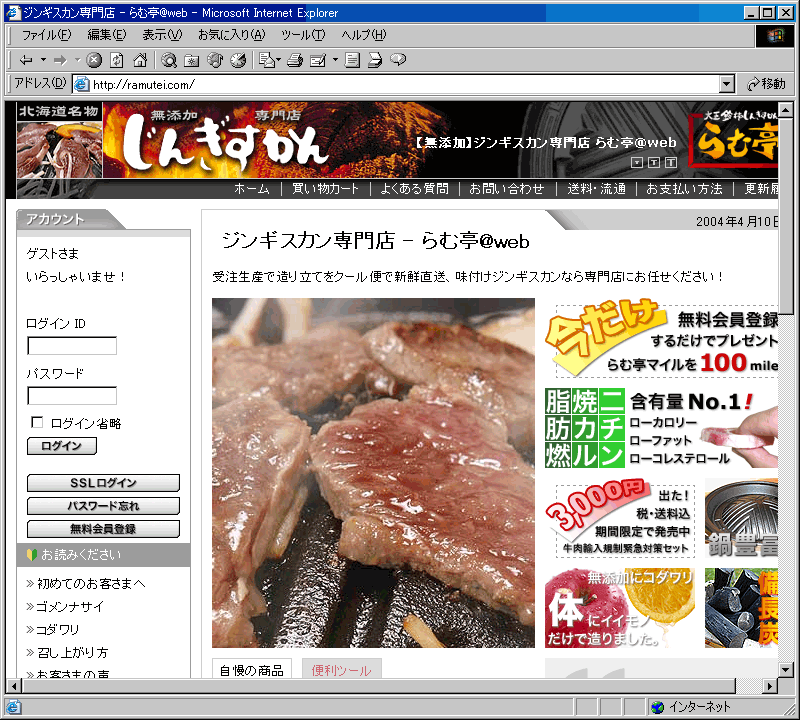The image size is (800, 720).
Task: Open the Back history dropdown arrow
Action: [43, 60]
